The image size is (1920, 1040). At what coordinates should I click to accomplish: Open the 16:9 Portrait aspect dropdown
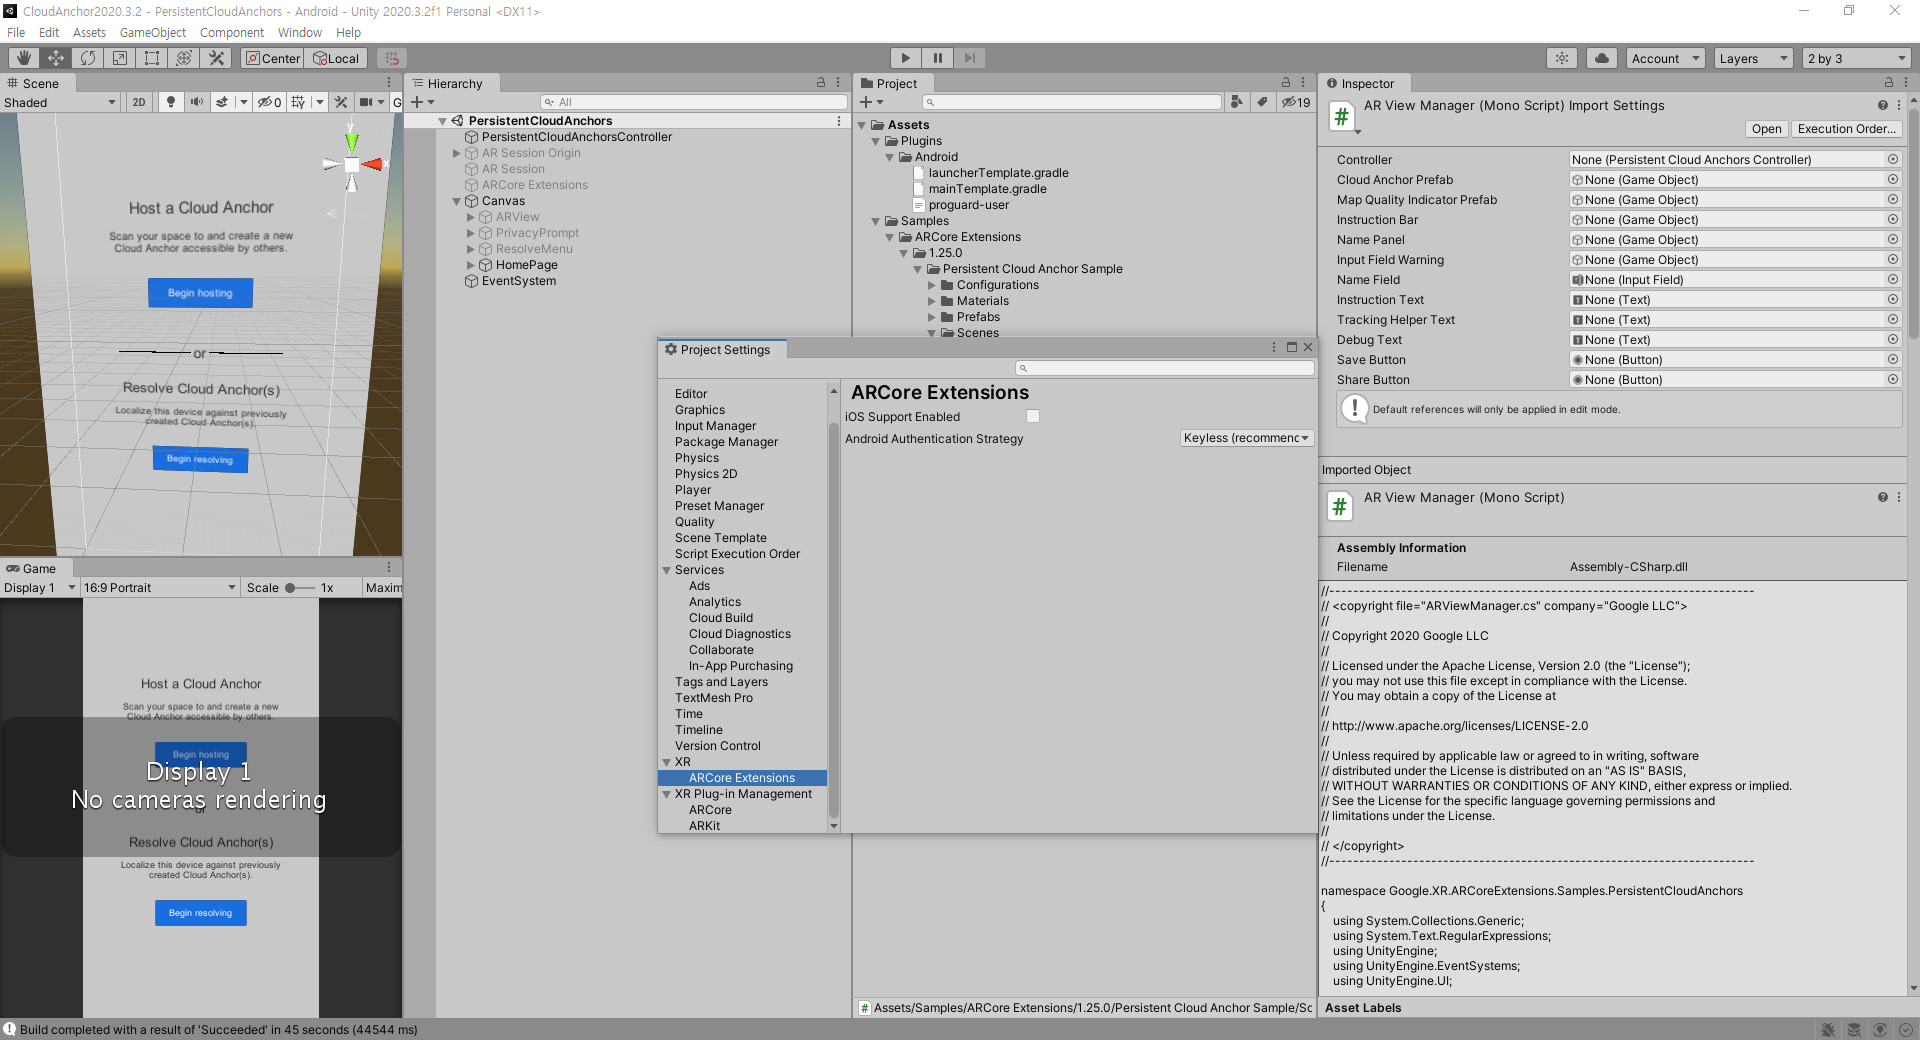(x=160, y=587)
